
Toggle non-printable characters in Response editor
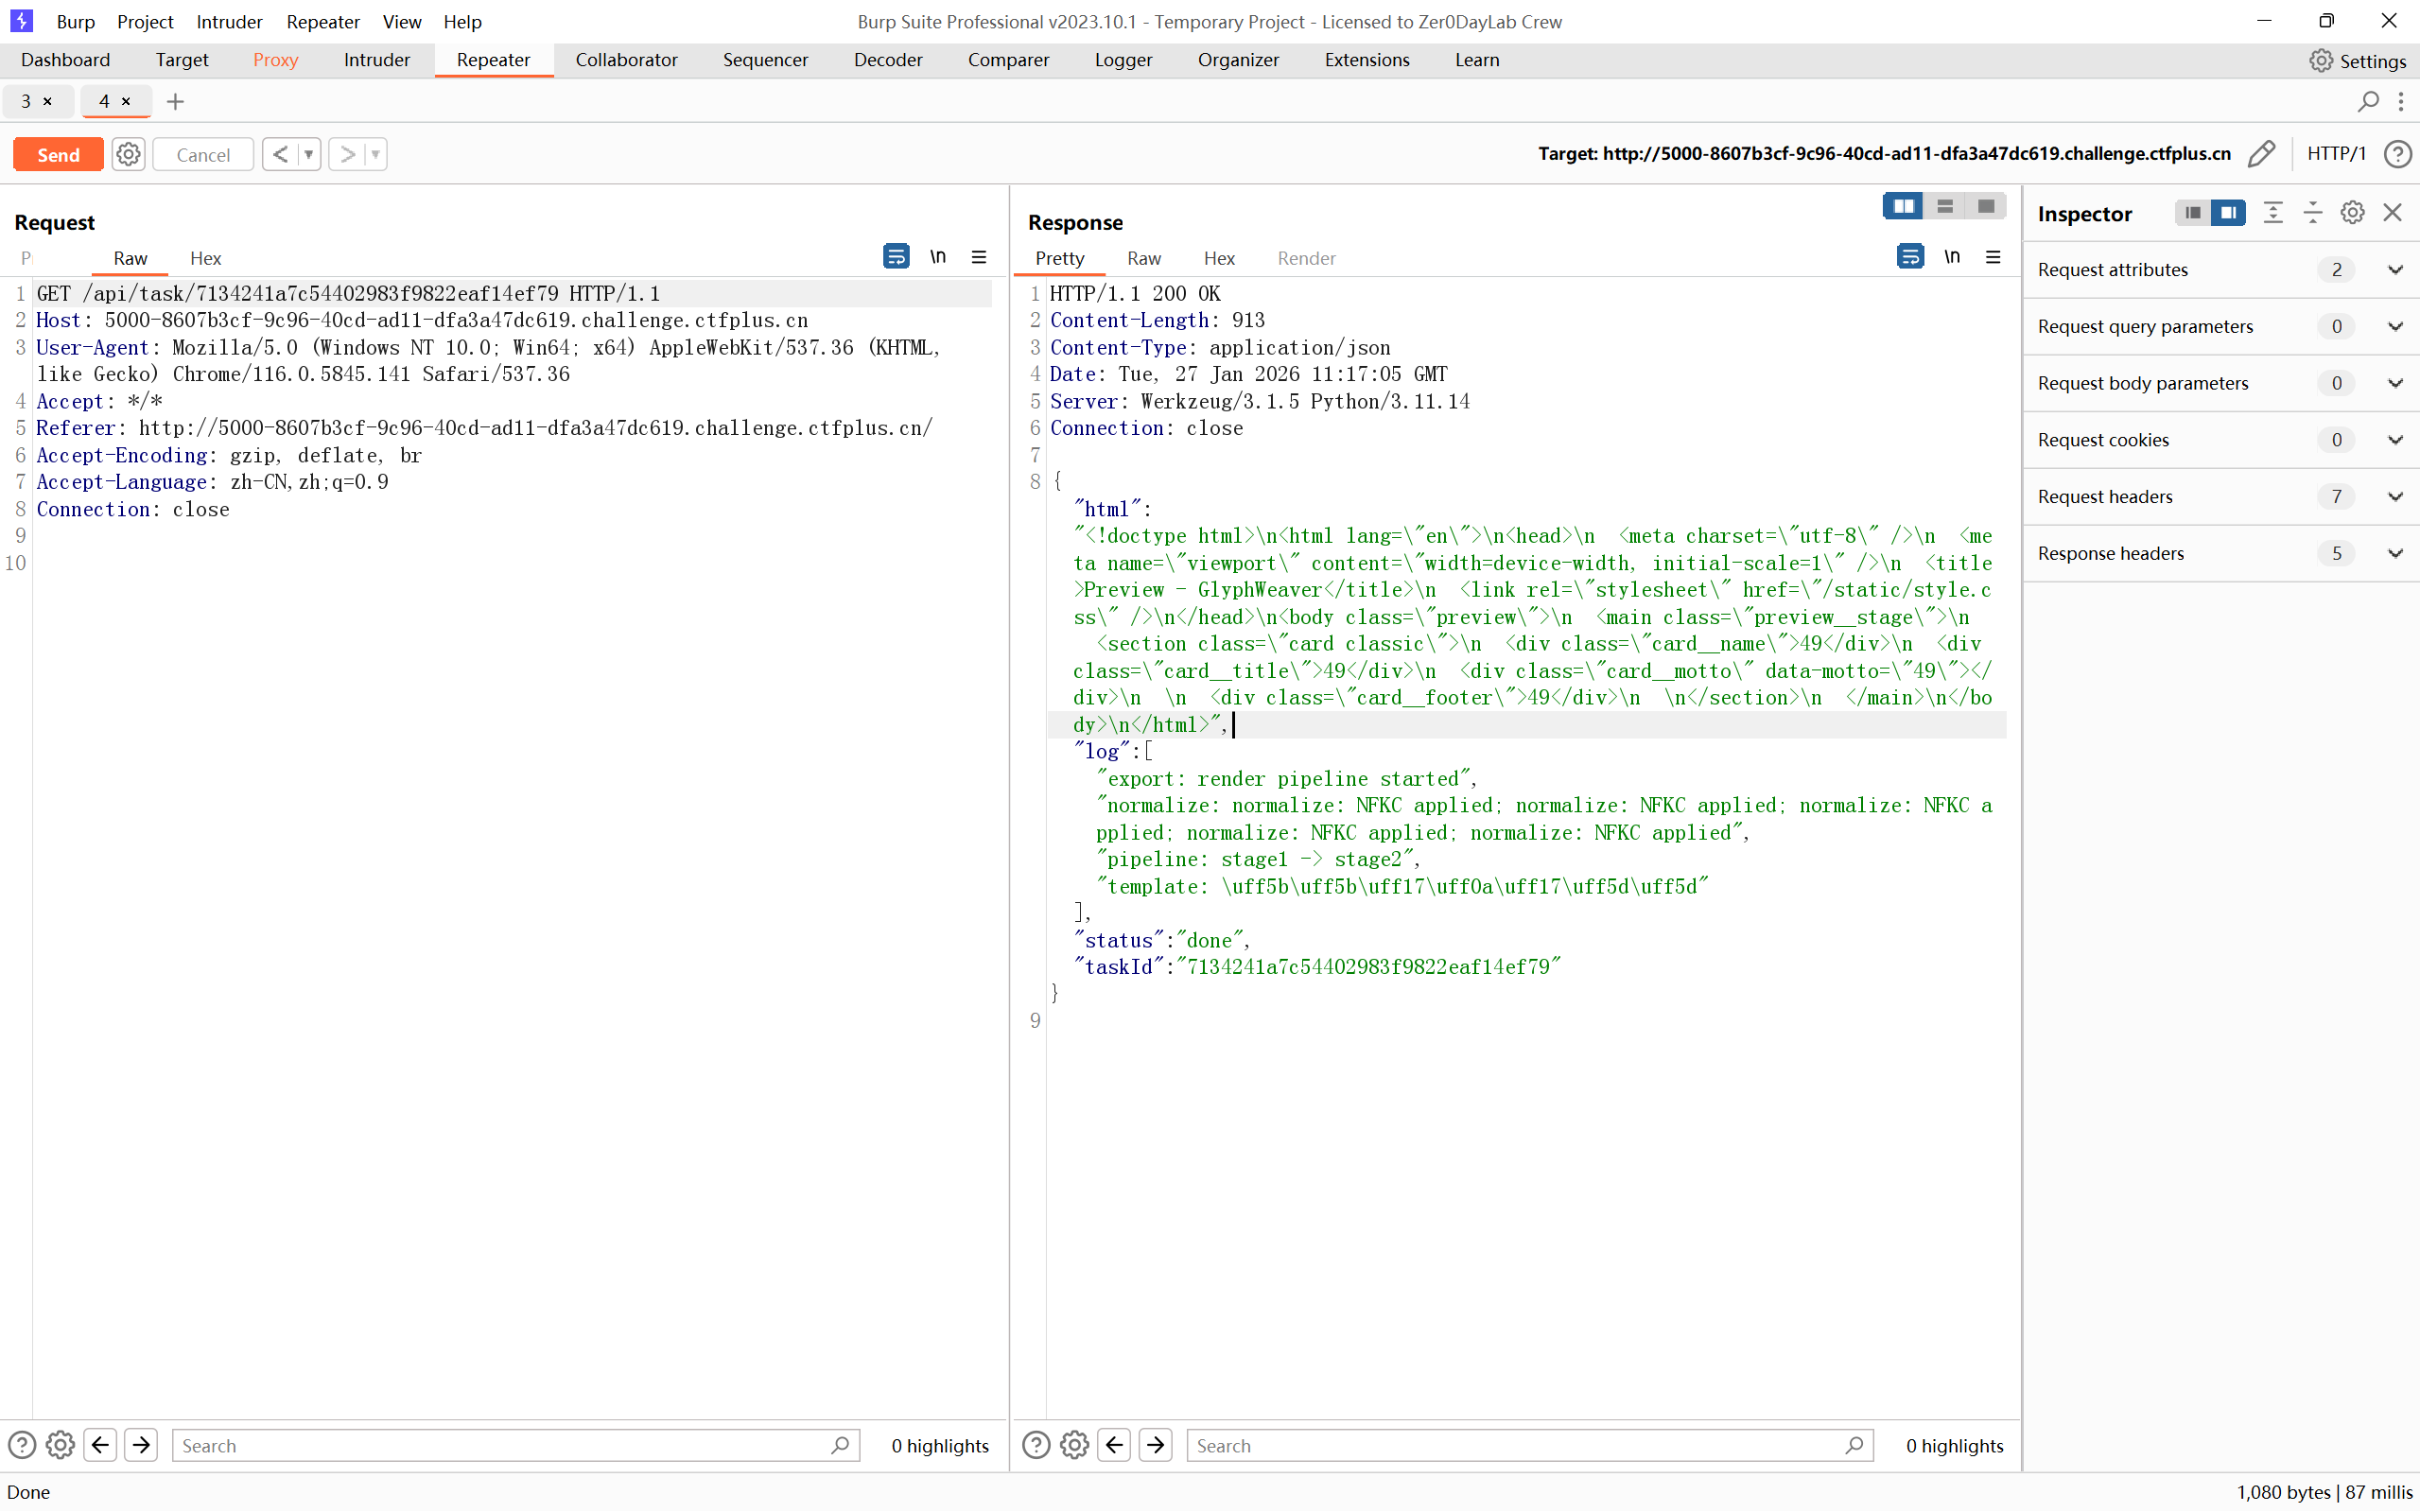(1952, 257)
